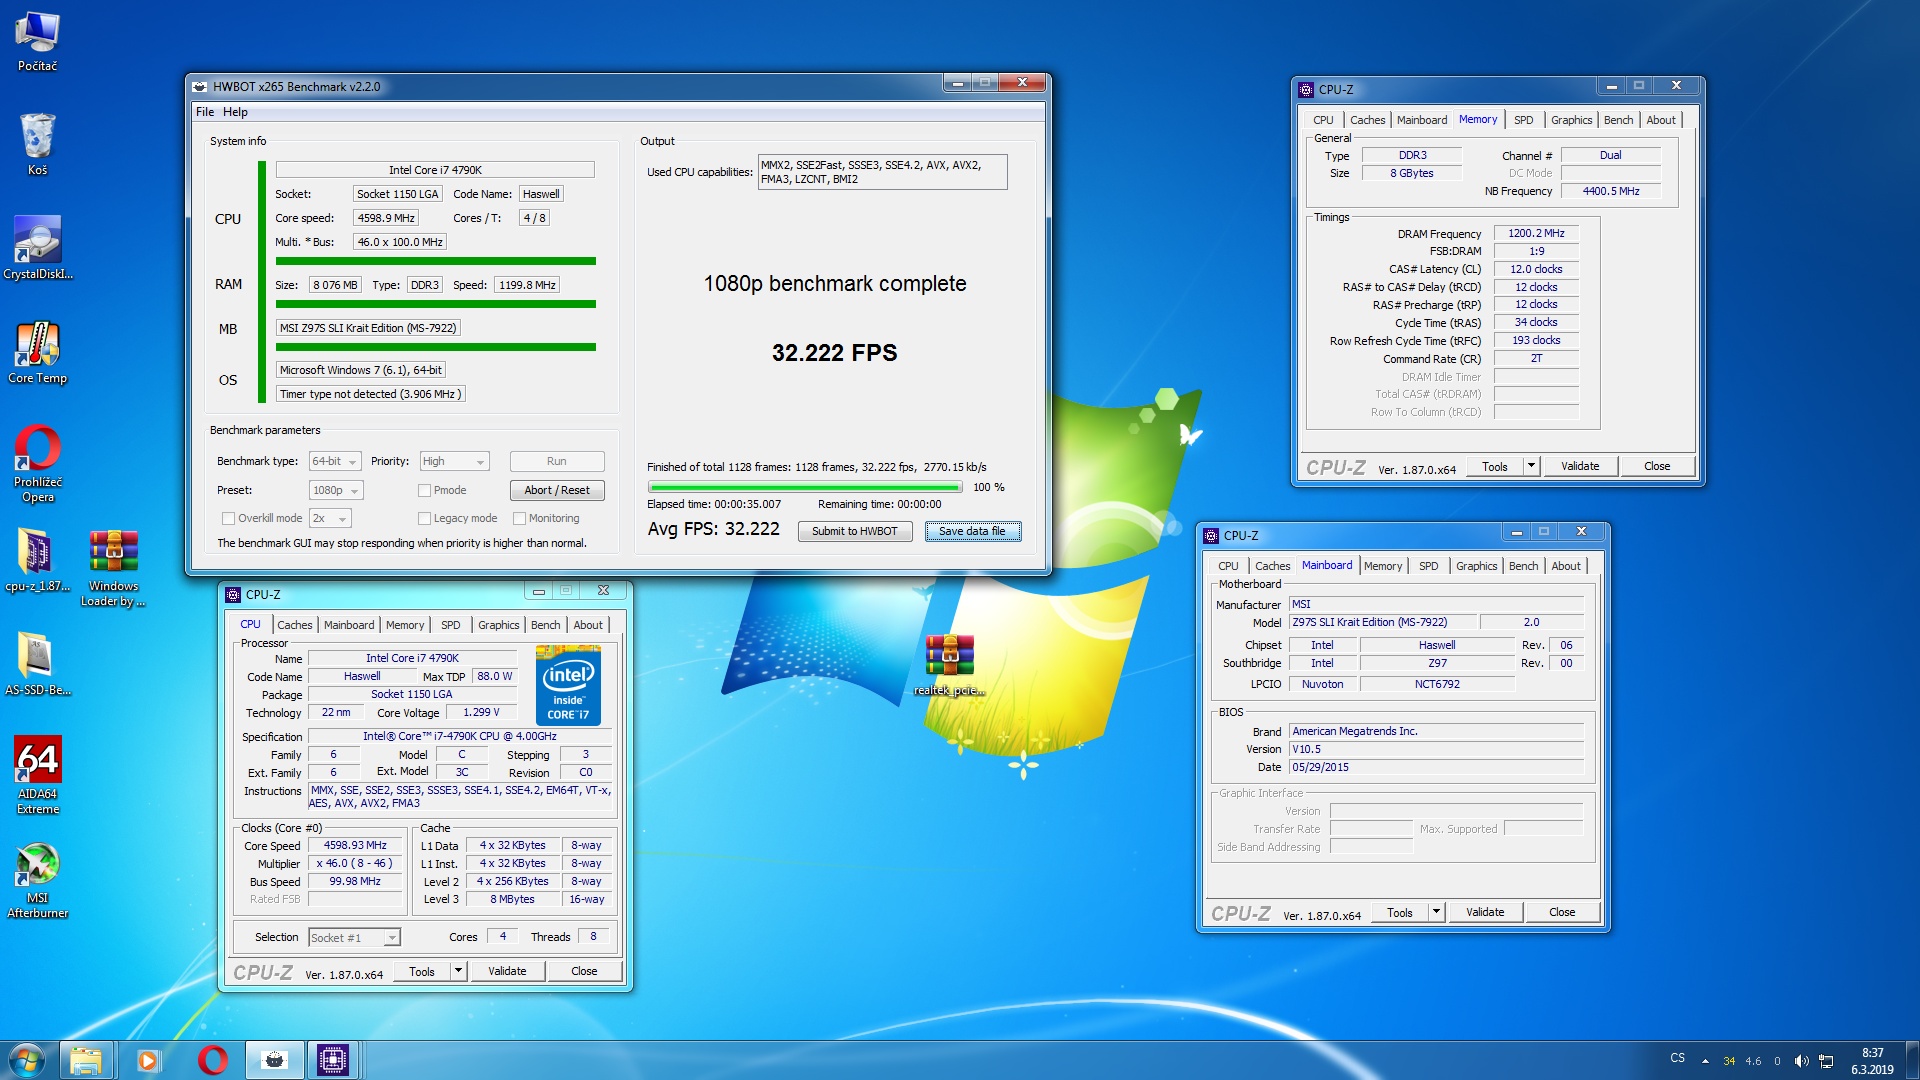
Task: Click the benchmark progress bar
Action: (805, 488)
